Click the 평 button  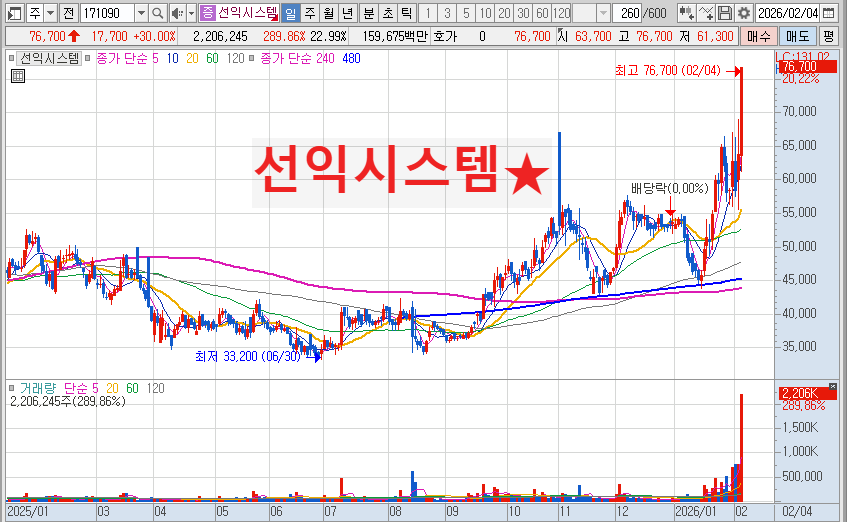pyautogui.click(x=829, y=36)
